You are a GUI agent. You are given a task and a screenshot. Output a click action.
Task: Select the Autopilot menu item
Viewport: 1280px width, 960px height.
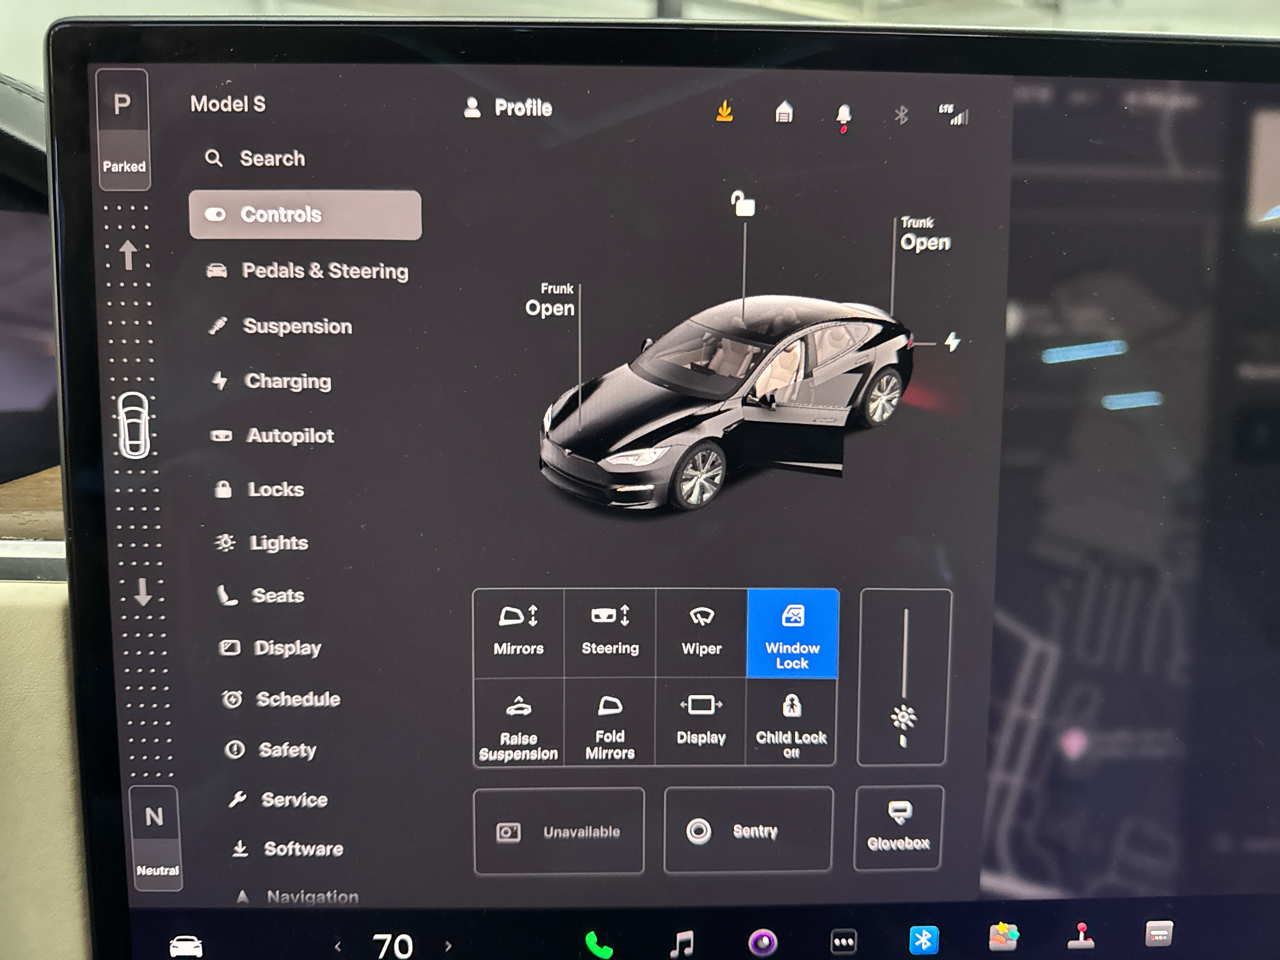pyautogui.click(x=290, y=436)
